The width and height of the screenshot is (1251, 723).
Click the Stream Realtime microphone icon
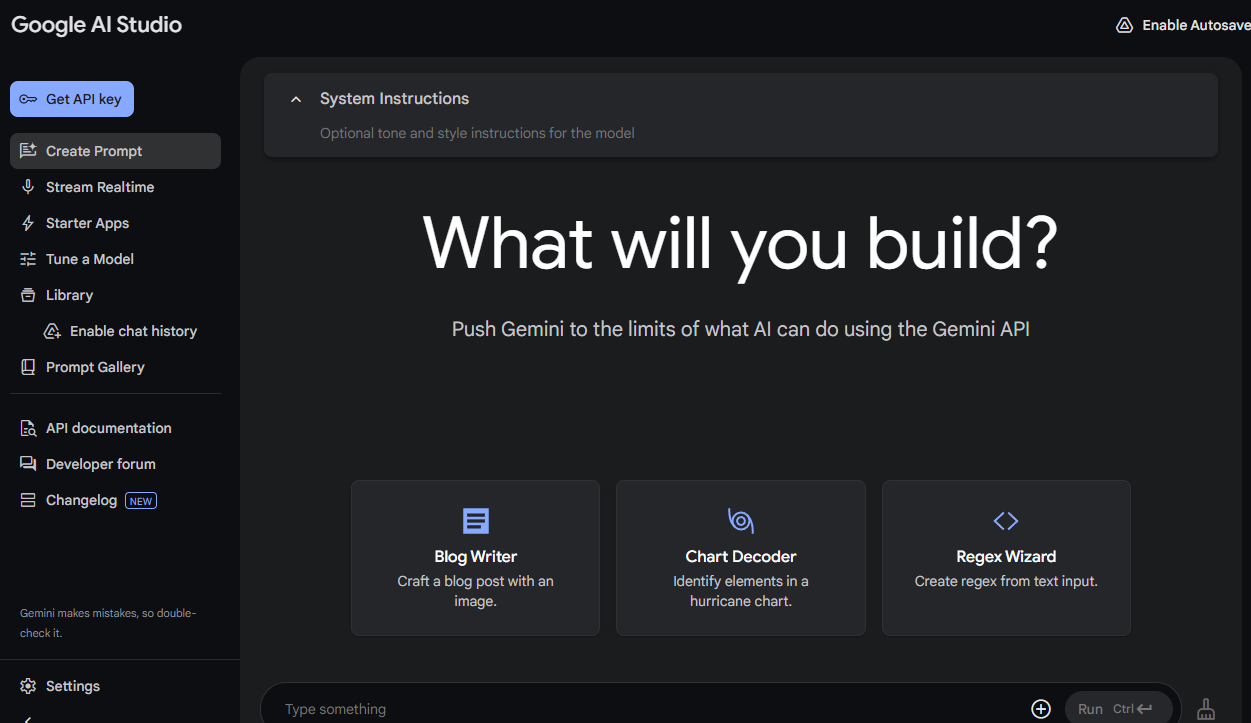pos(28,187)
